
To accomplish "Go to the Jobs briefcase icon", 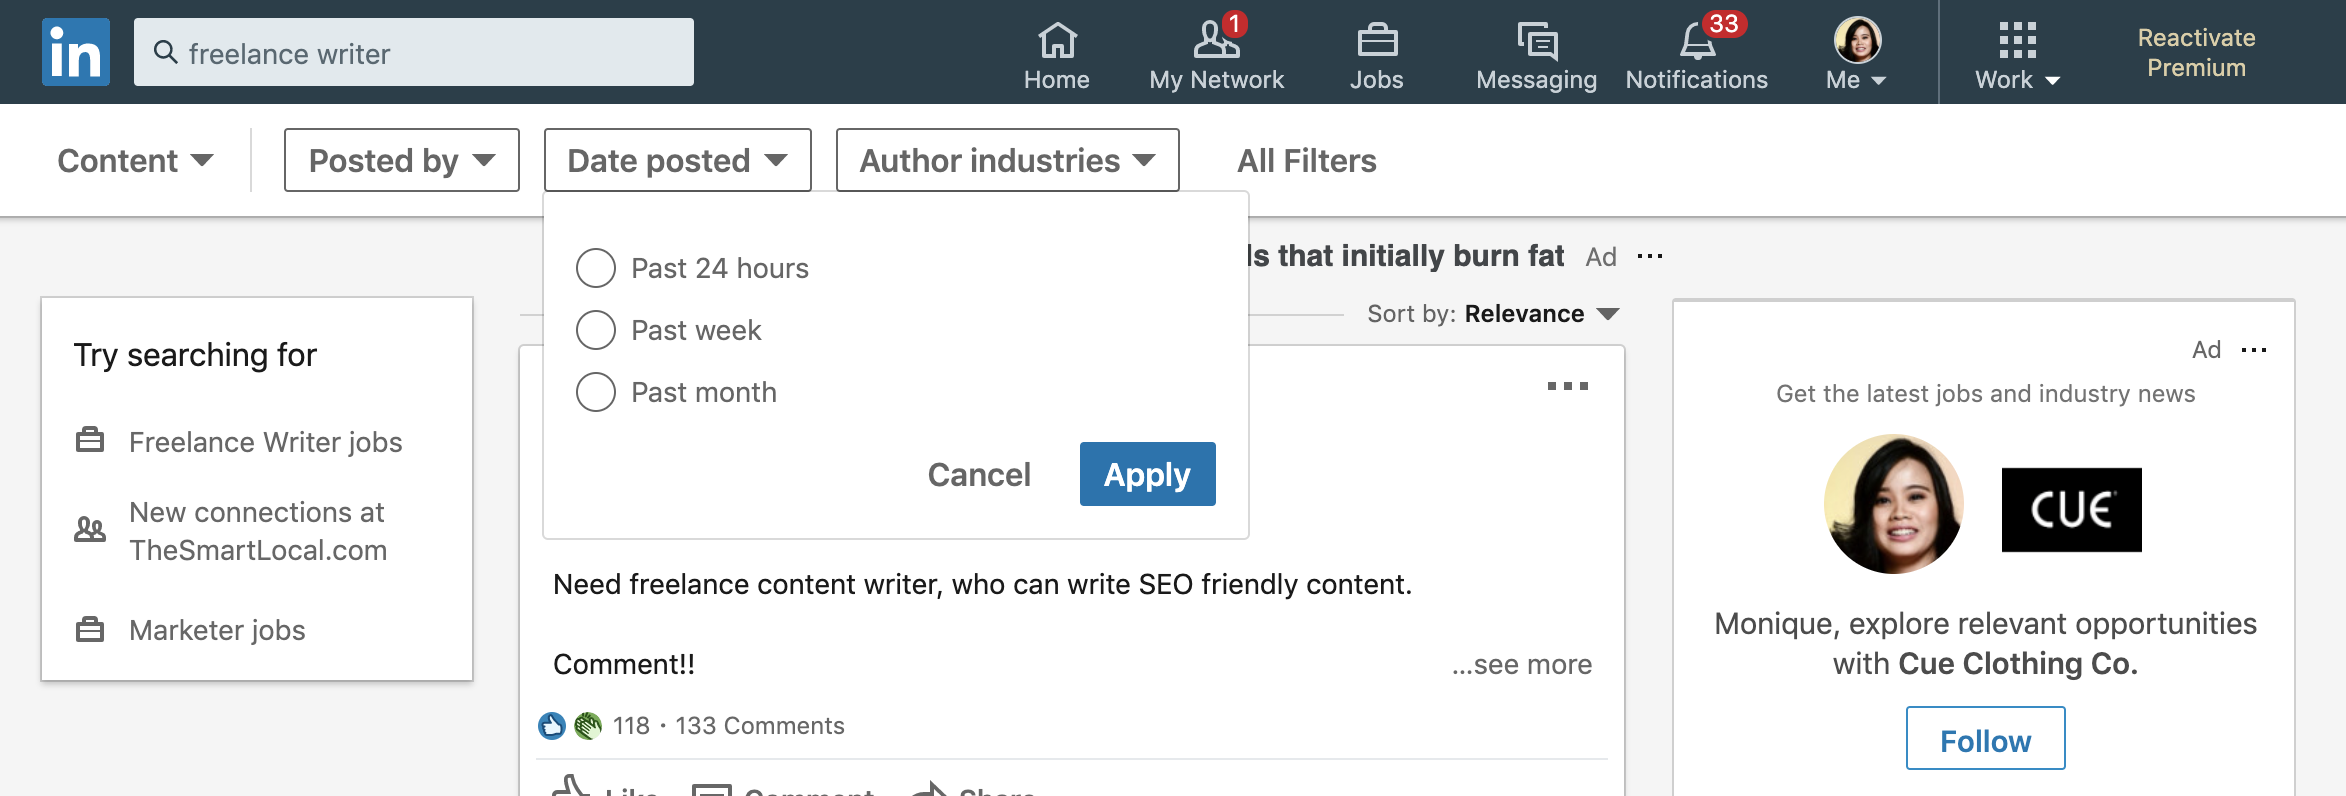I will coord(1376,41).
